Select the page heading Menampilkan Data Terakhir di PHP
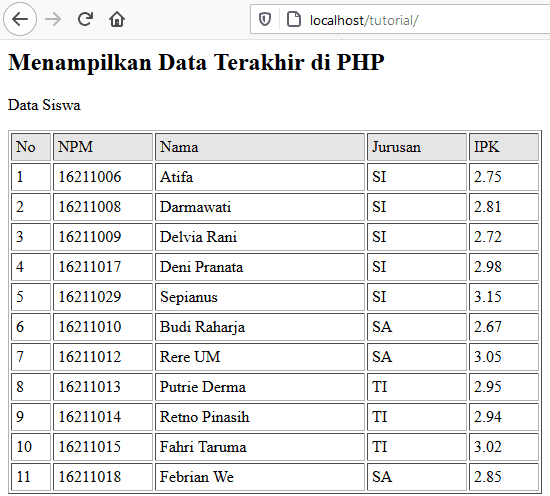 pos(196,63)
